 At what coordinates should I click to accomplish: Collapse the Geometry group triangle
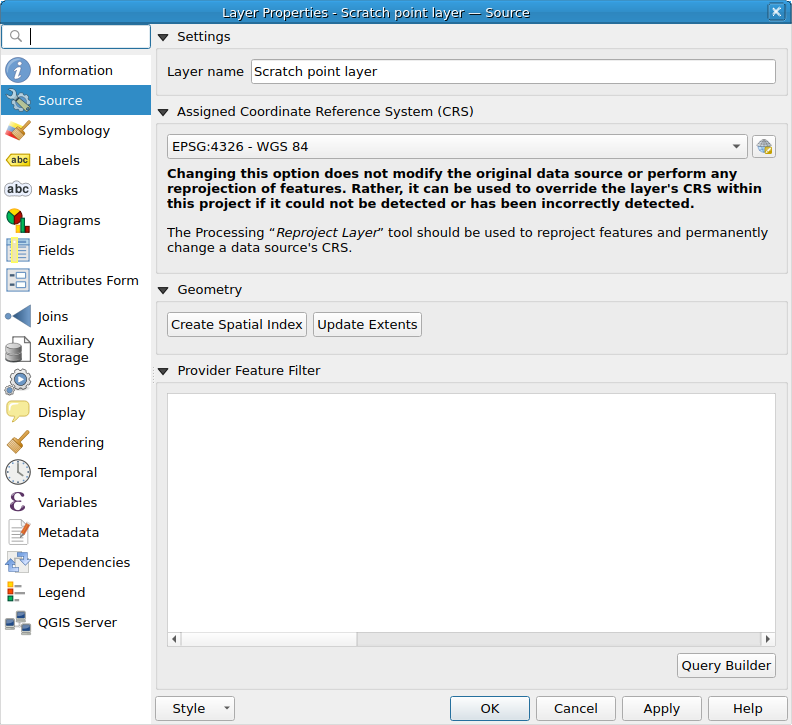coord(163,290)
